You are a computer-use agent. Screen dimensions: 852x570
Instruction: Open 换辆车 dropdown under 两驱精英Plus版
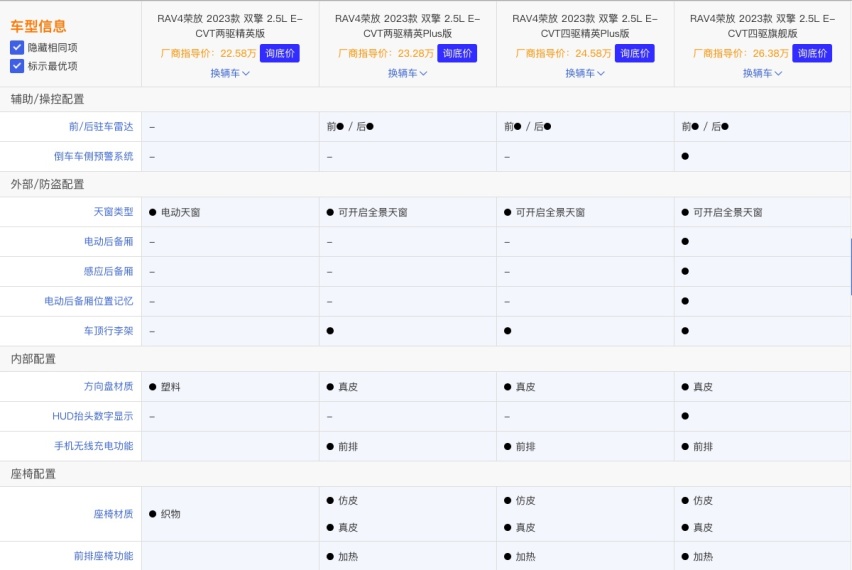tap(408, 73)
